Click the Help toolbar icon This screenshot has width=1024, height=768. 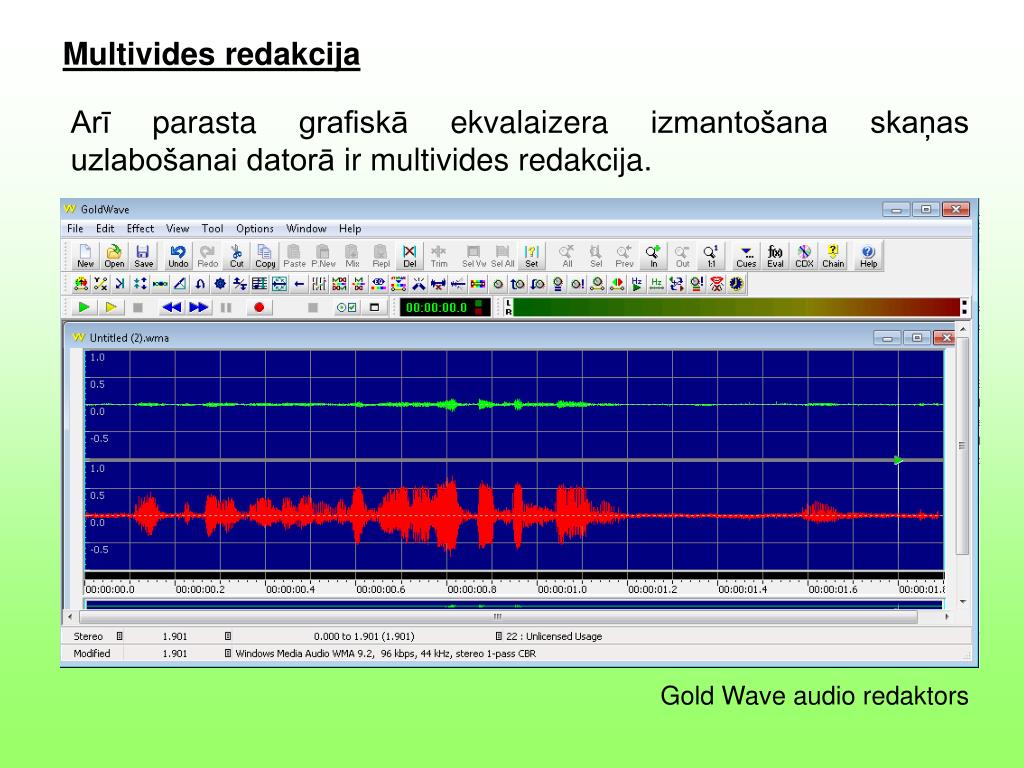[868, 255]
